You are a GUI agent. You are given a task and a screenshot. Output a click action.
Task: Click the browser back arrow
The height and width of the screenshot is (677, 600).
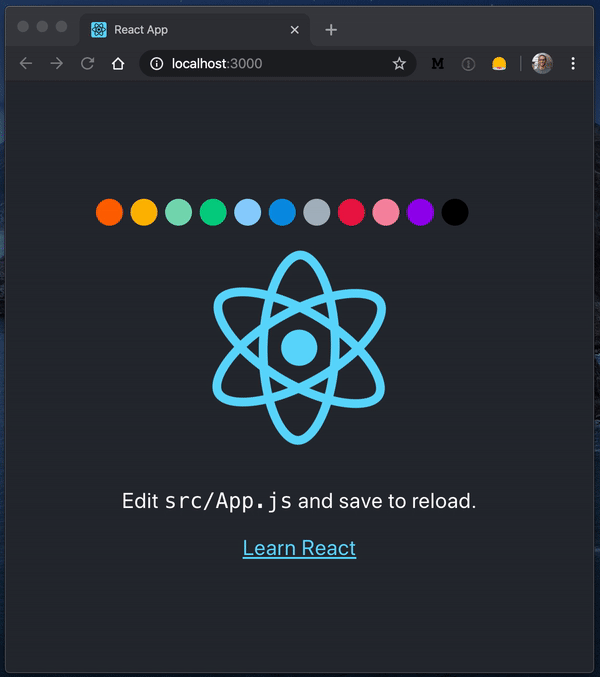[x=26, y=63]
